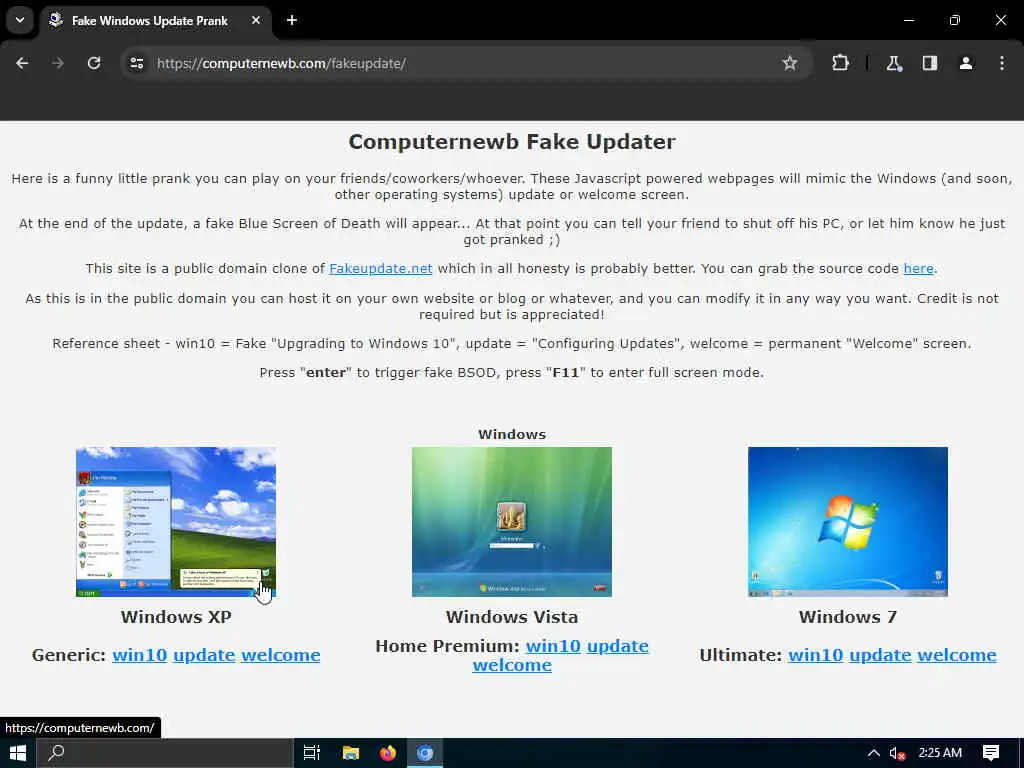Close the Fake Windows Update Prank tab

click(256, 20)
